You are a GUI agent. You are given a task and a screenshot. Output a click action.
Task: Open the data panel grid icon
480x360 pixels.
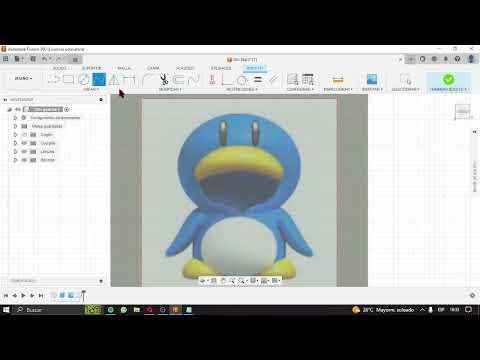point(6,59)
